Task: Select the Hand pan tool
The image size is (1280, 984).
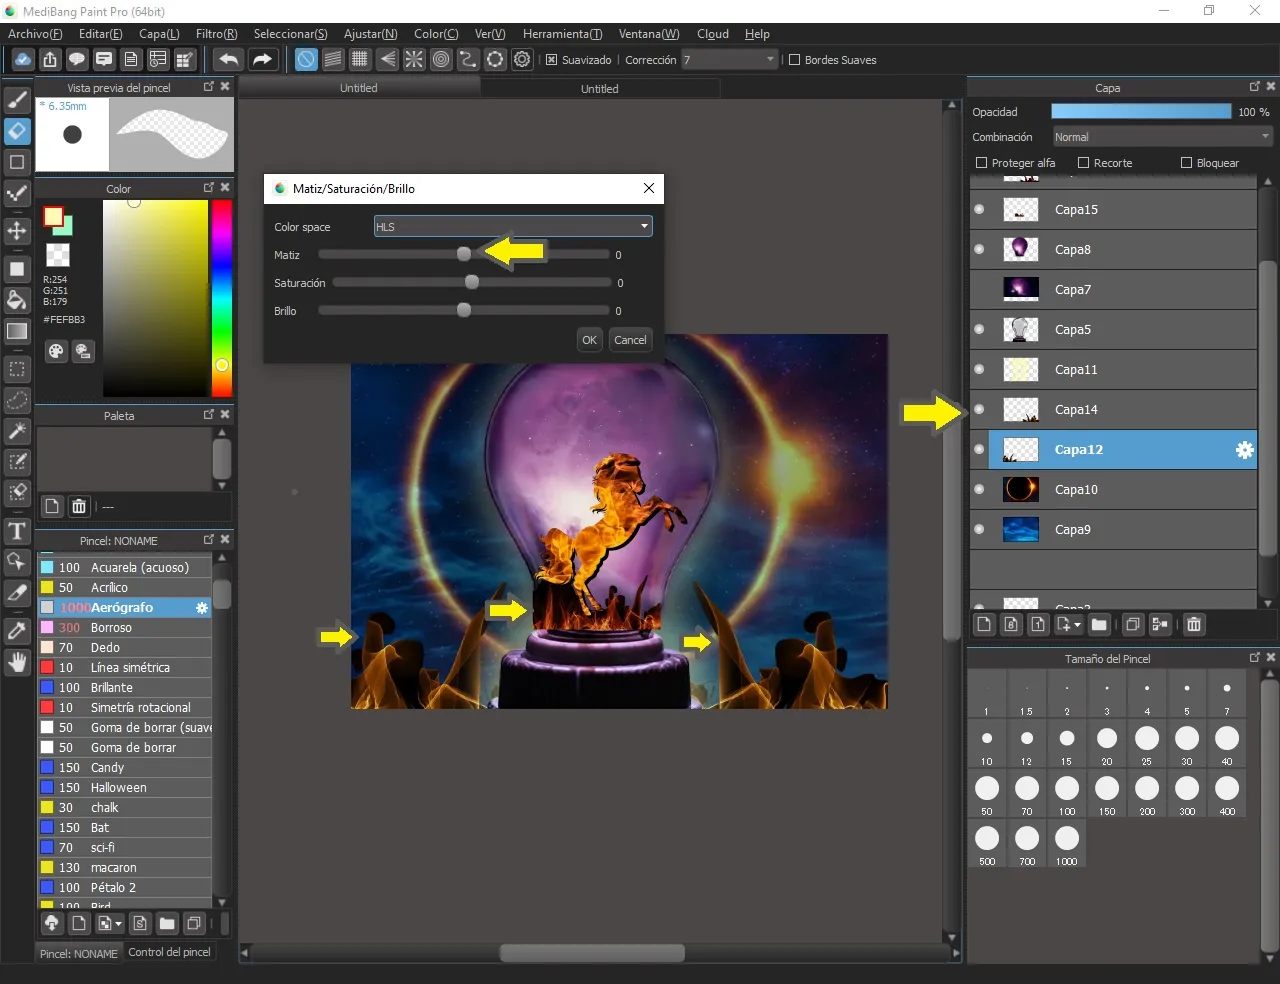Action: coord(17,662)
